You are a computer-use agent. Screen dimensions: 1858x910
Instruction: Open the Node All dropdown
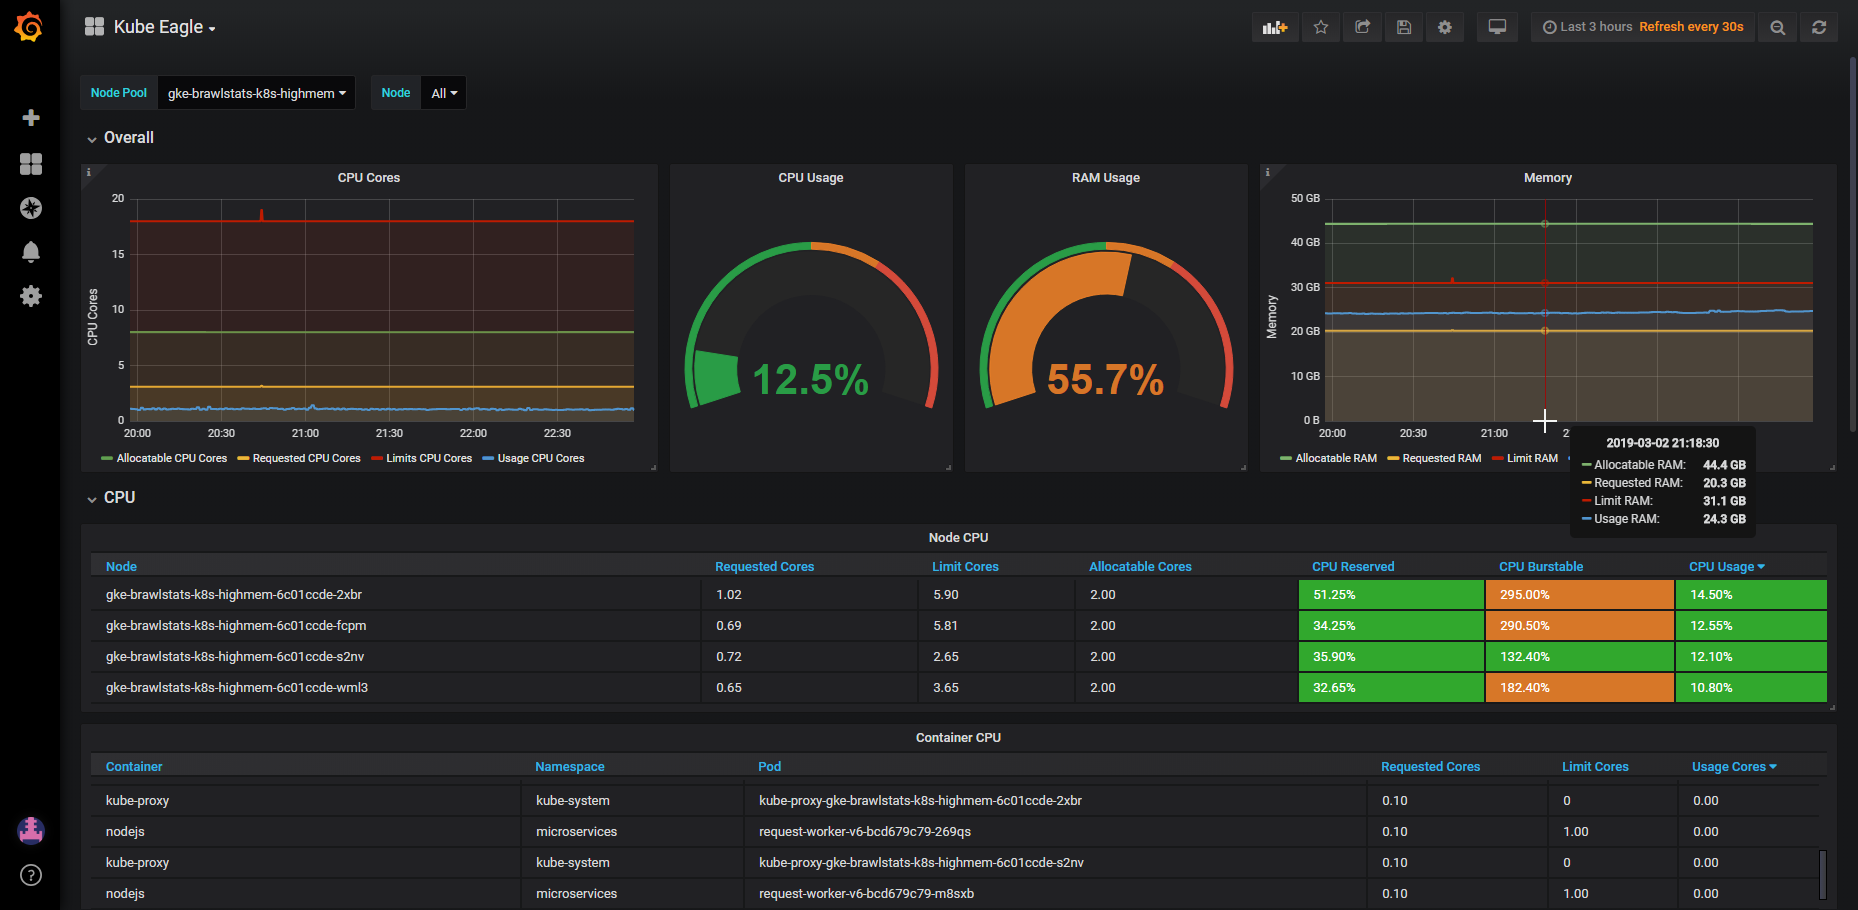[x=444, y=93]
